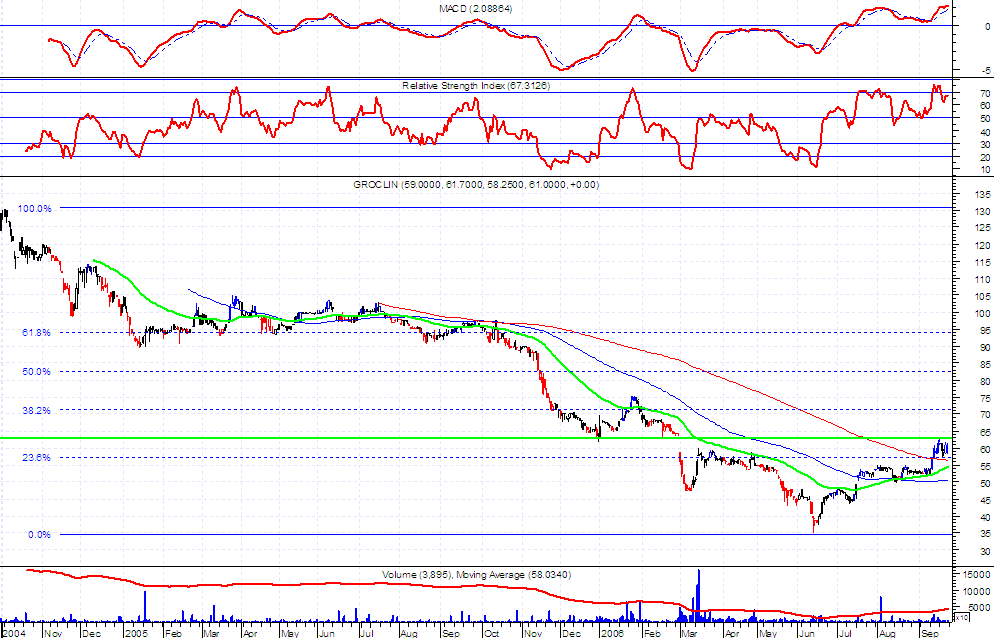This screenshot has width=994, height=638.
Task: Click the Relative Strength Index (67.3126) title
Action: coord(475,85)
